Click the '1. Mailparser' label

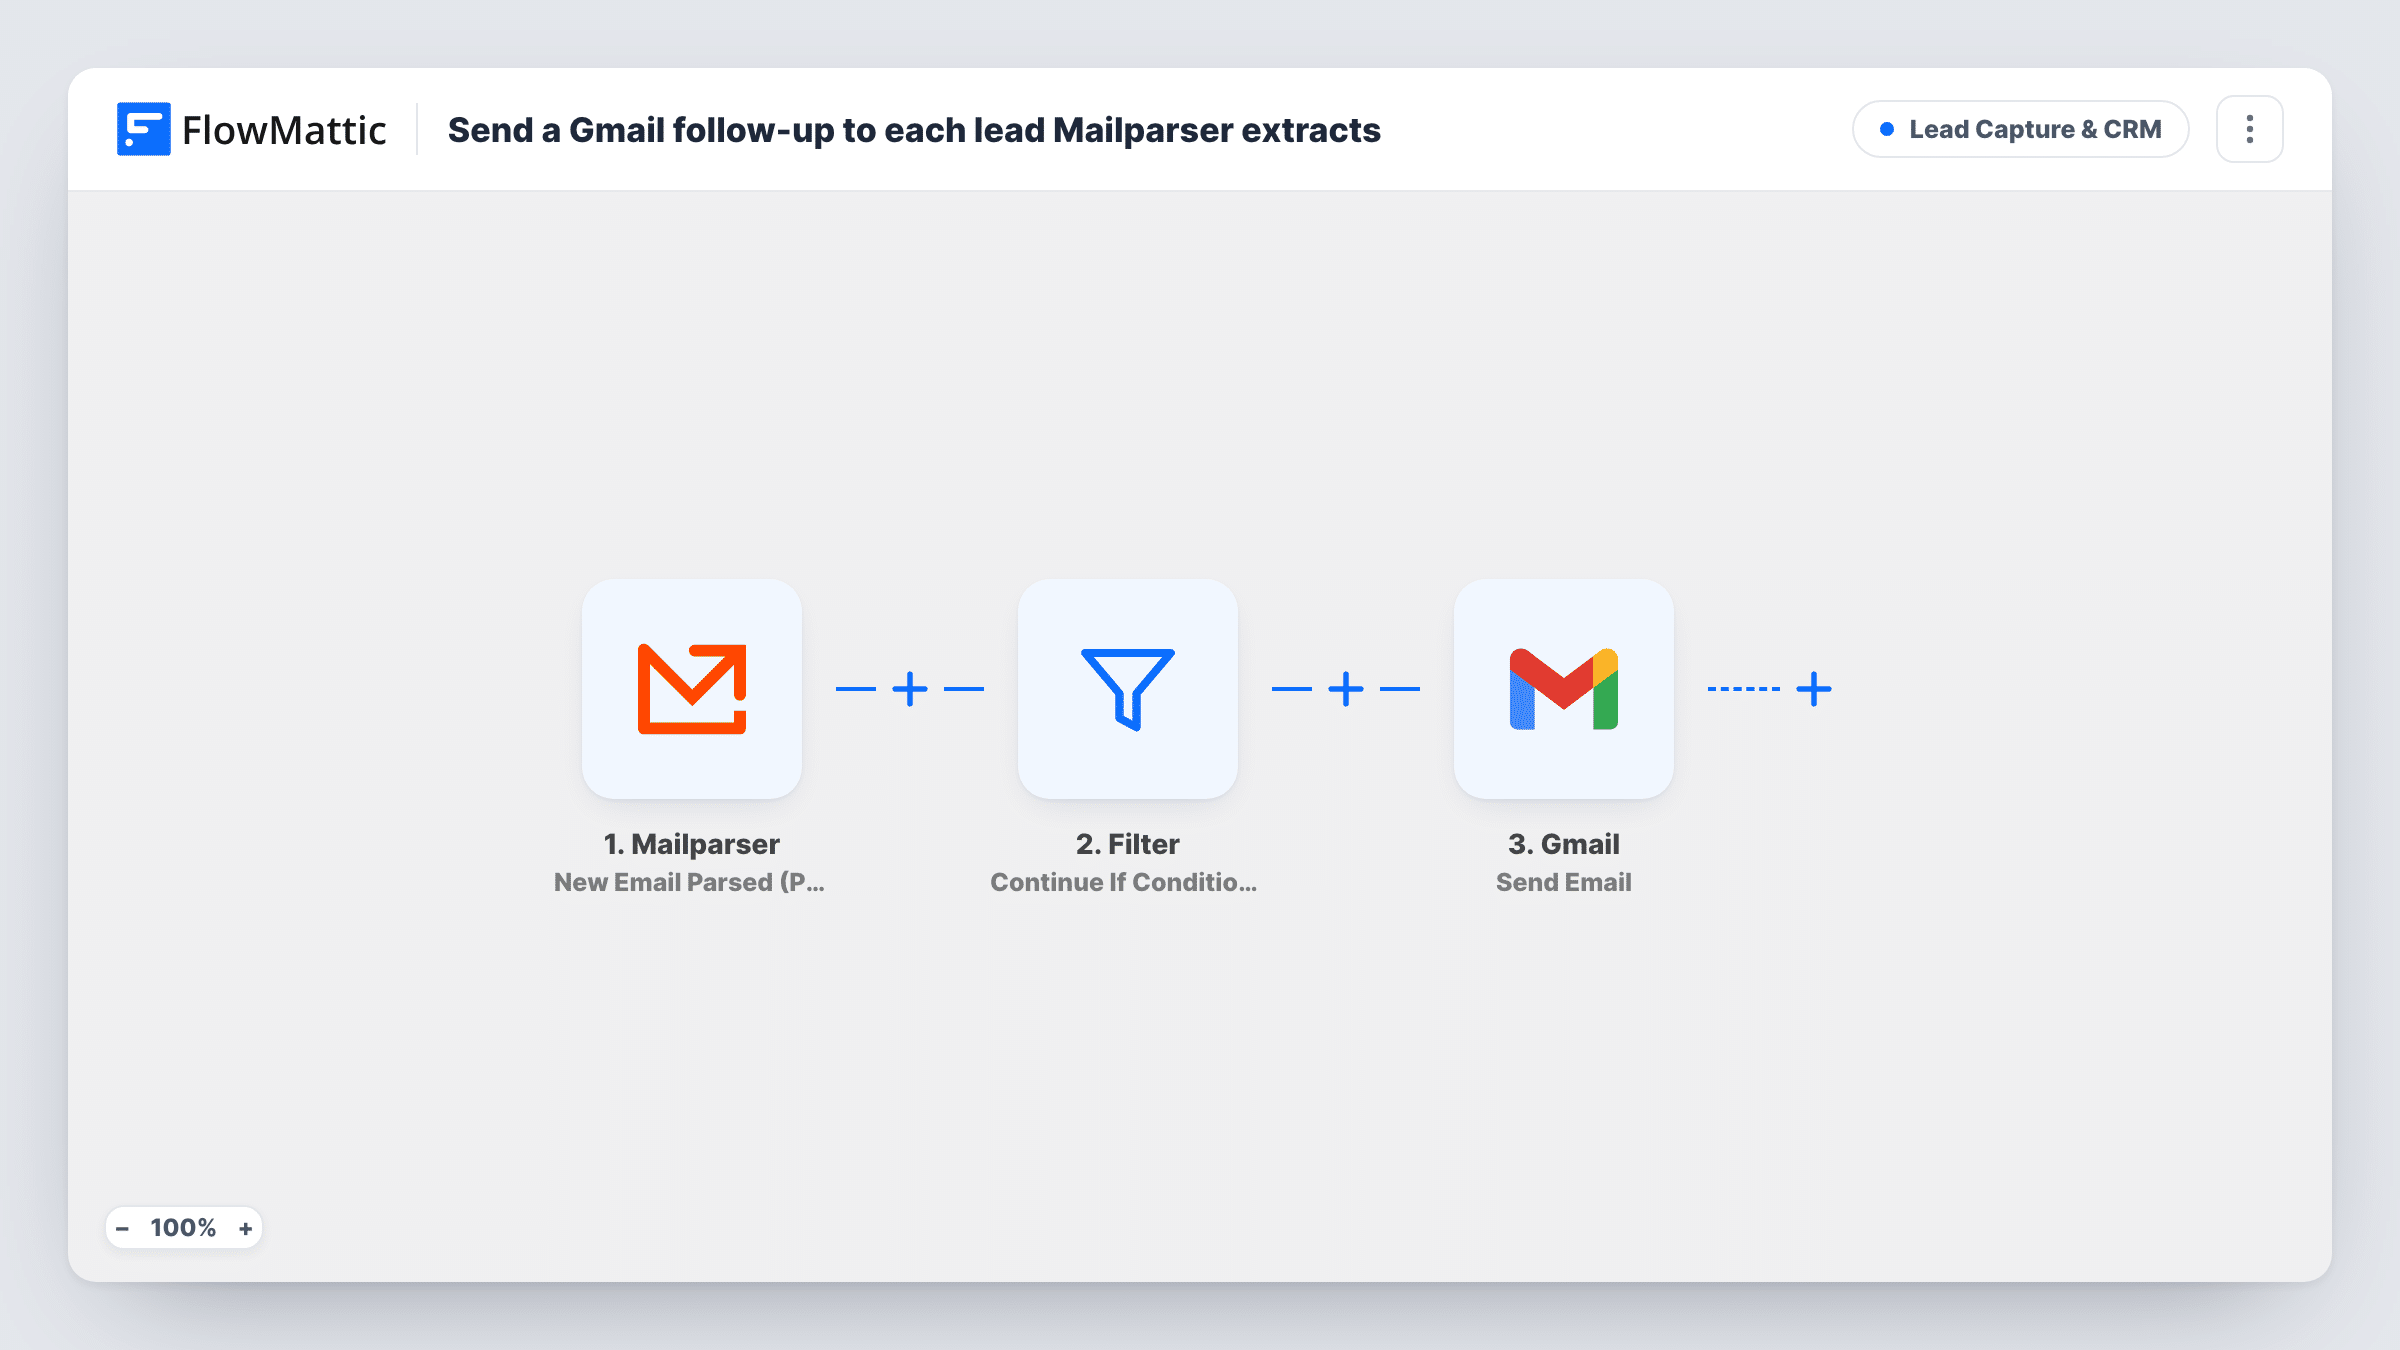coord(692,844)
